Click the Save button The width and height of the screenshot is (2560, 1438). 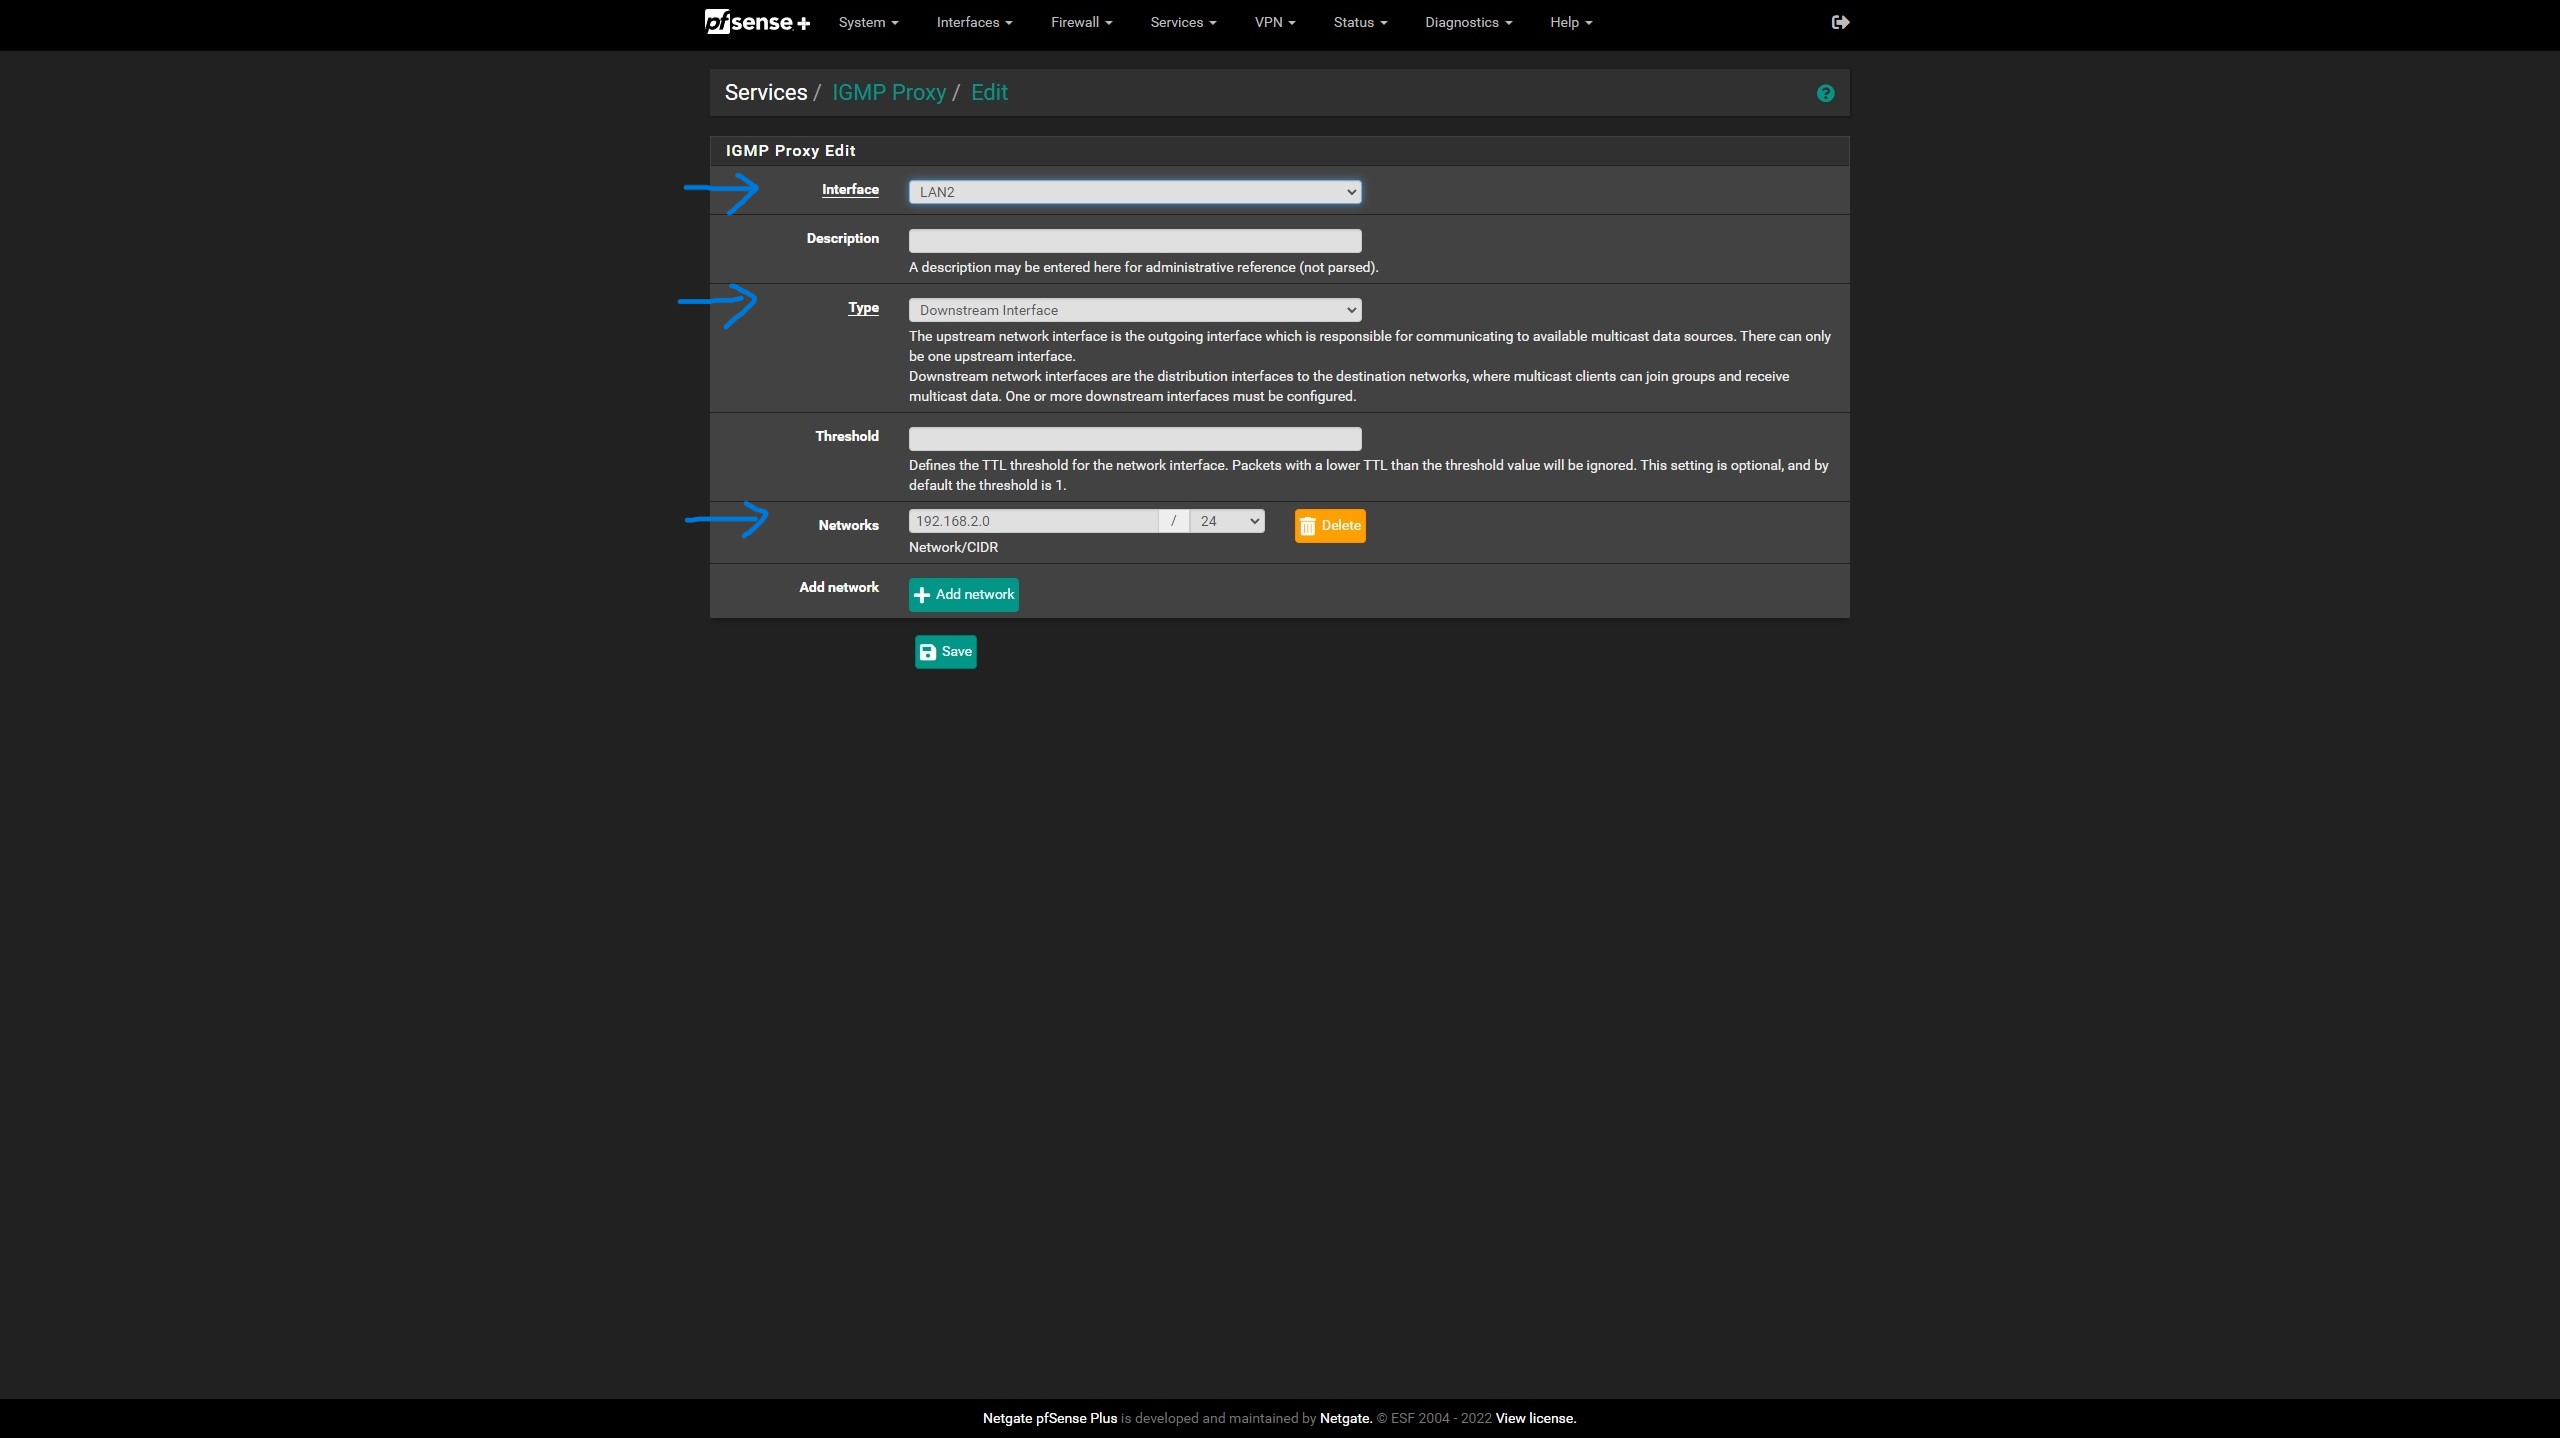click(945, 652)
